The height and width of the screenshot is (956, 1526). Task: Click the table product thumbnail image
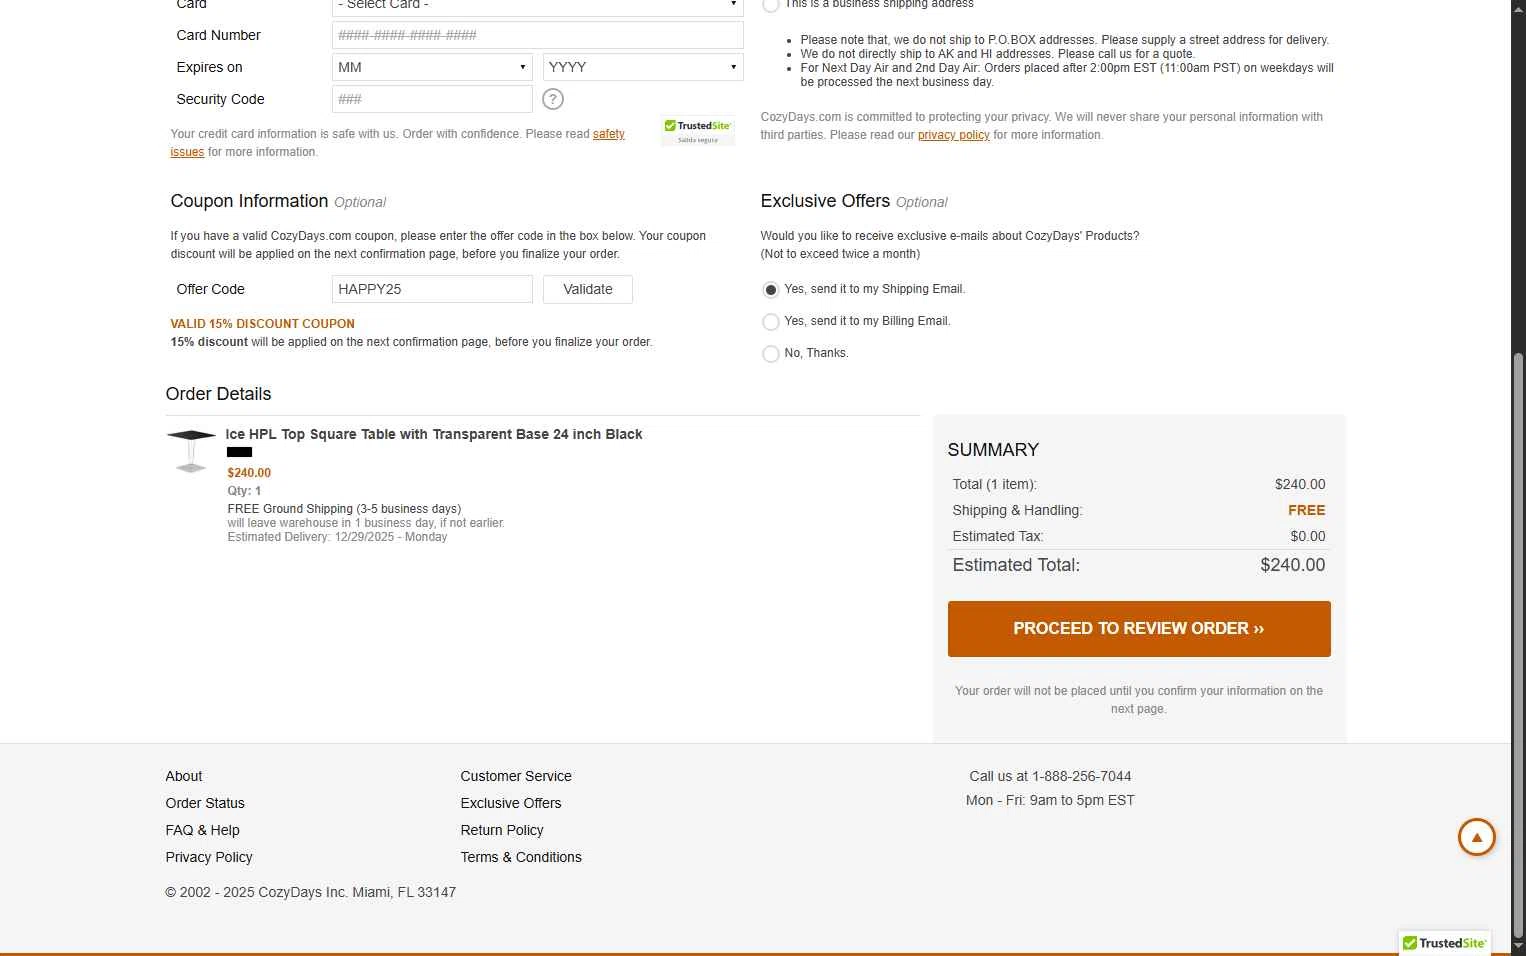[191, 451]
